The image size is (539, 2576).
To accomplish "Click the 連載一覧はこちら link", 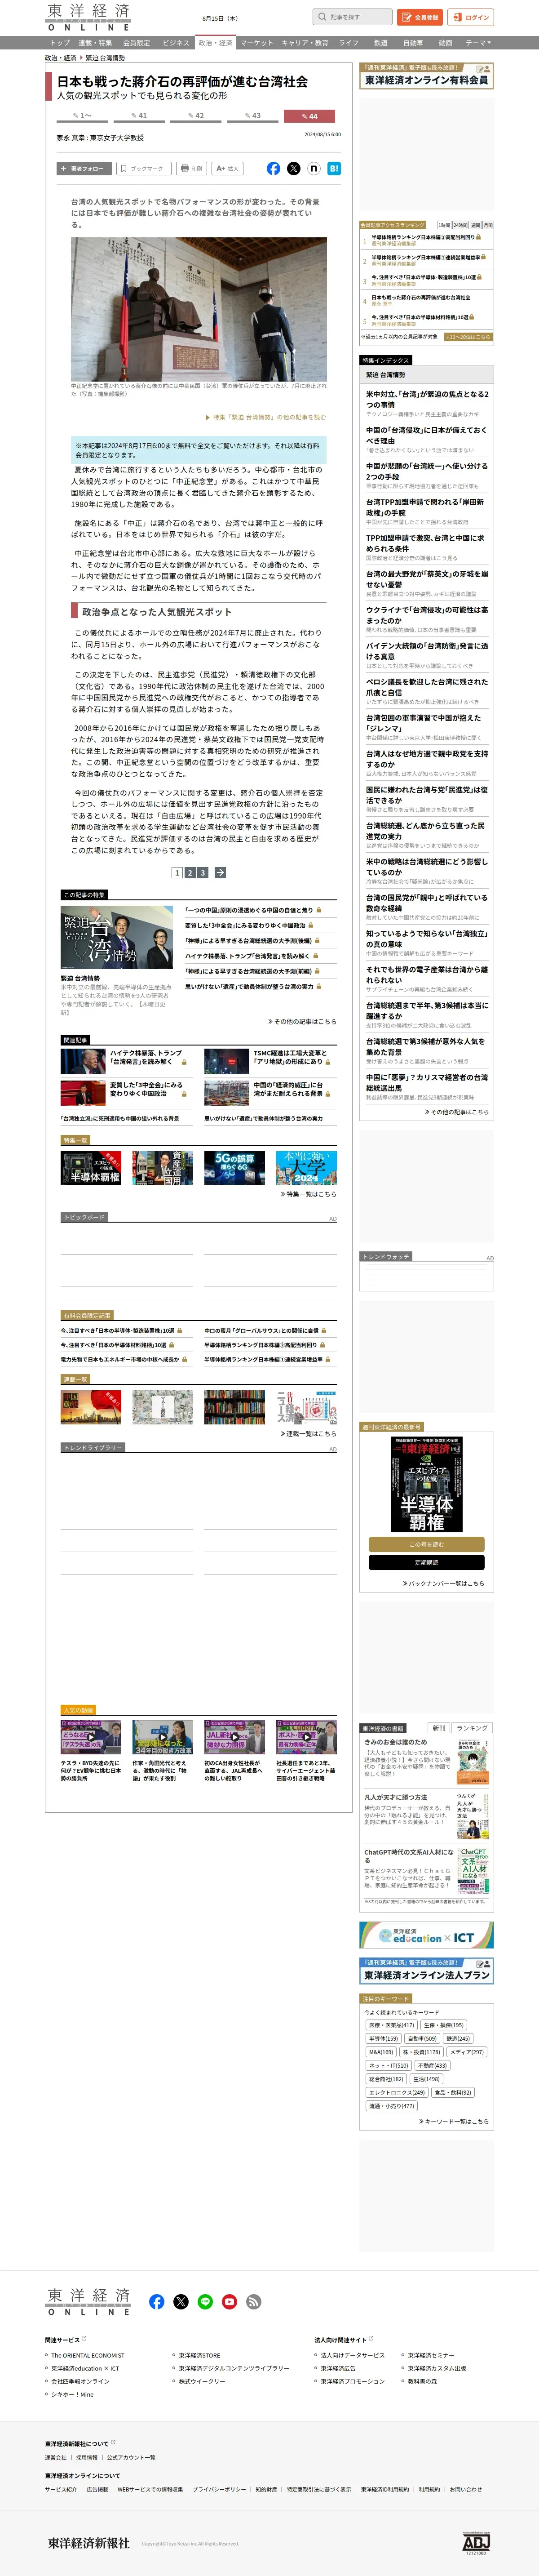I will point(308,1433).
